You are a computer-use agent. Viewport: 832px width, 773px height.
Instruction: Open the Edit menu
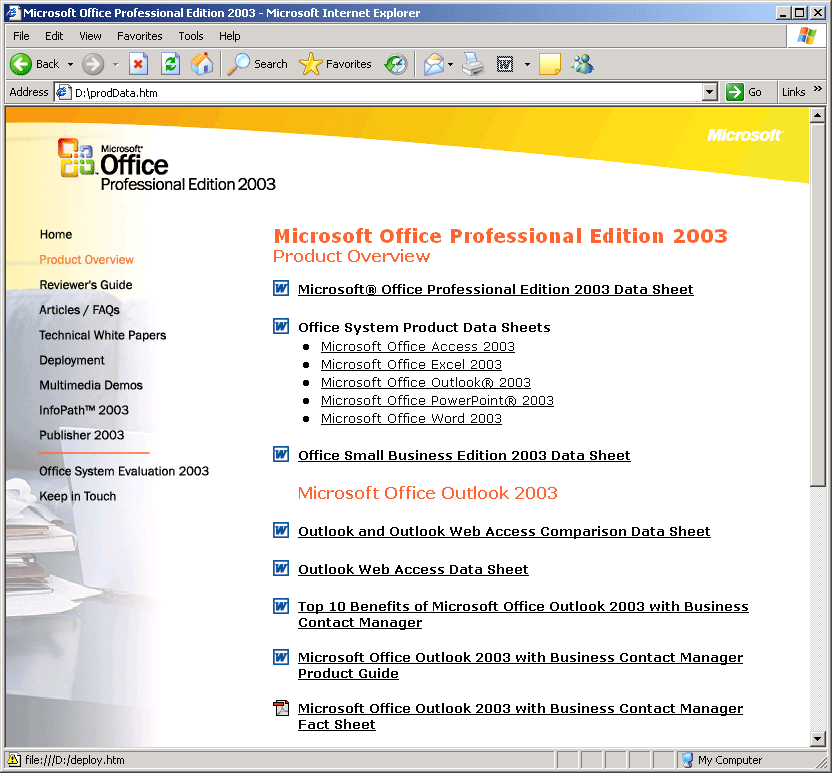[54, 36]
